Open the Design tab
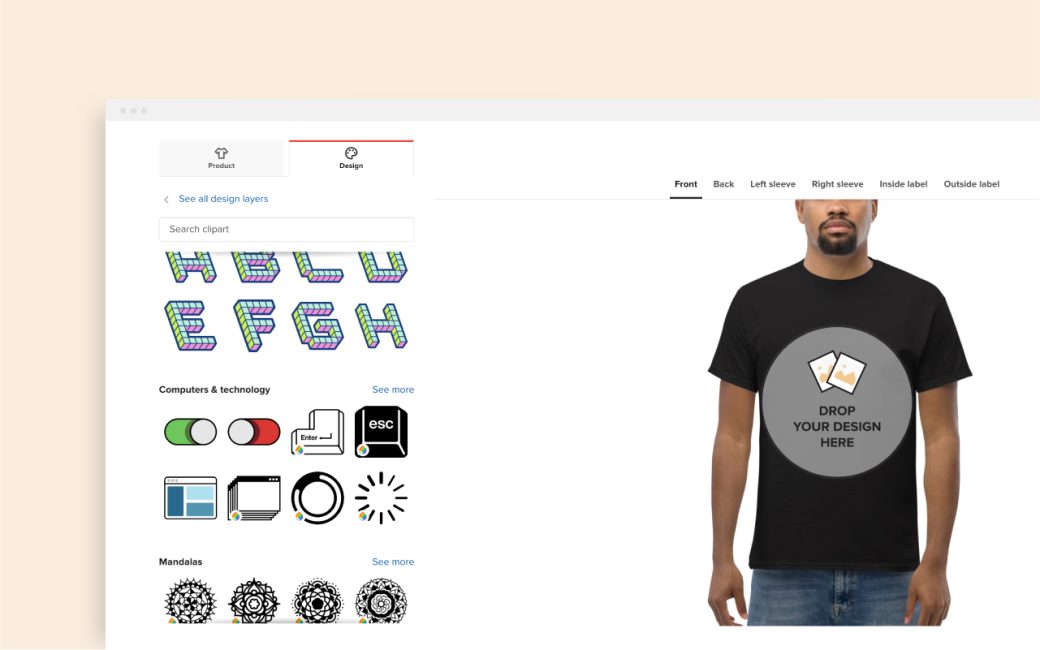 351,158
